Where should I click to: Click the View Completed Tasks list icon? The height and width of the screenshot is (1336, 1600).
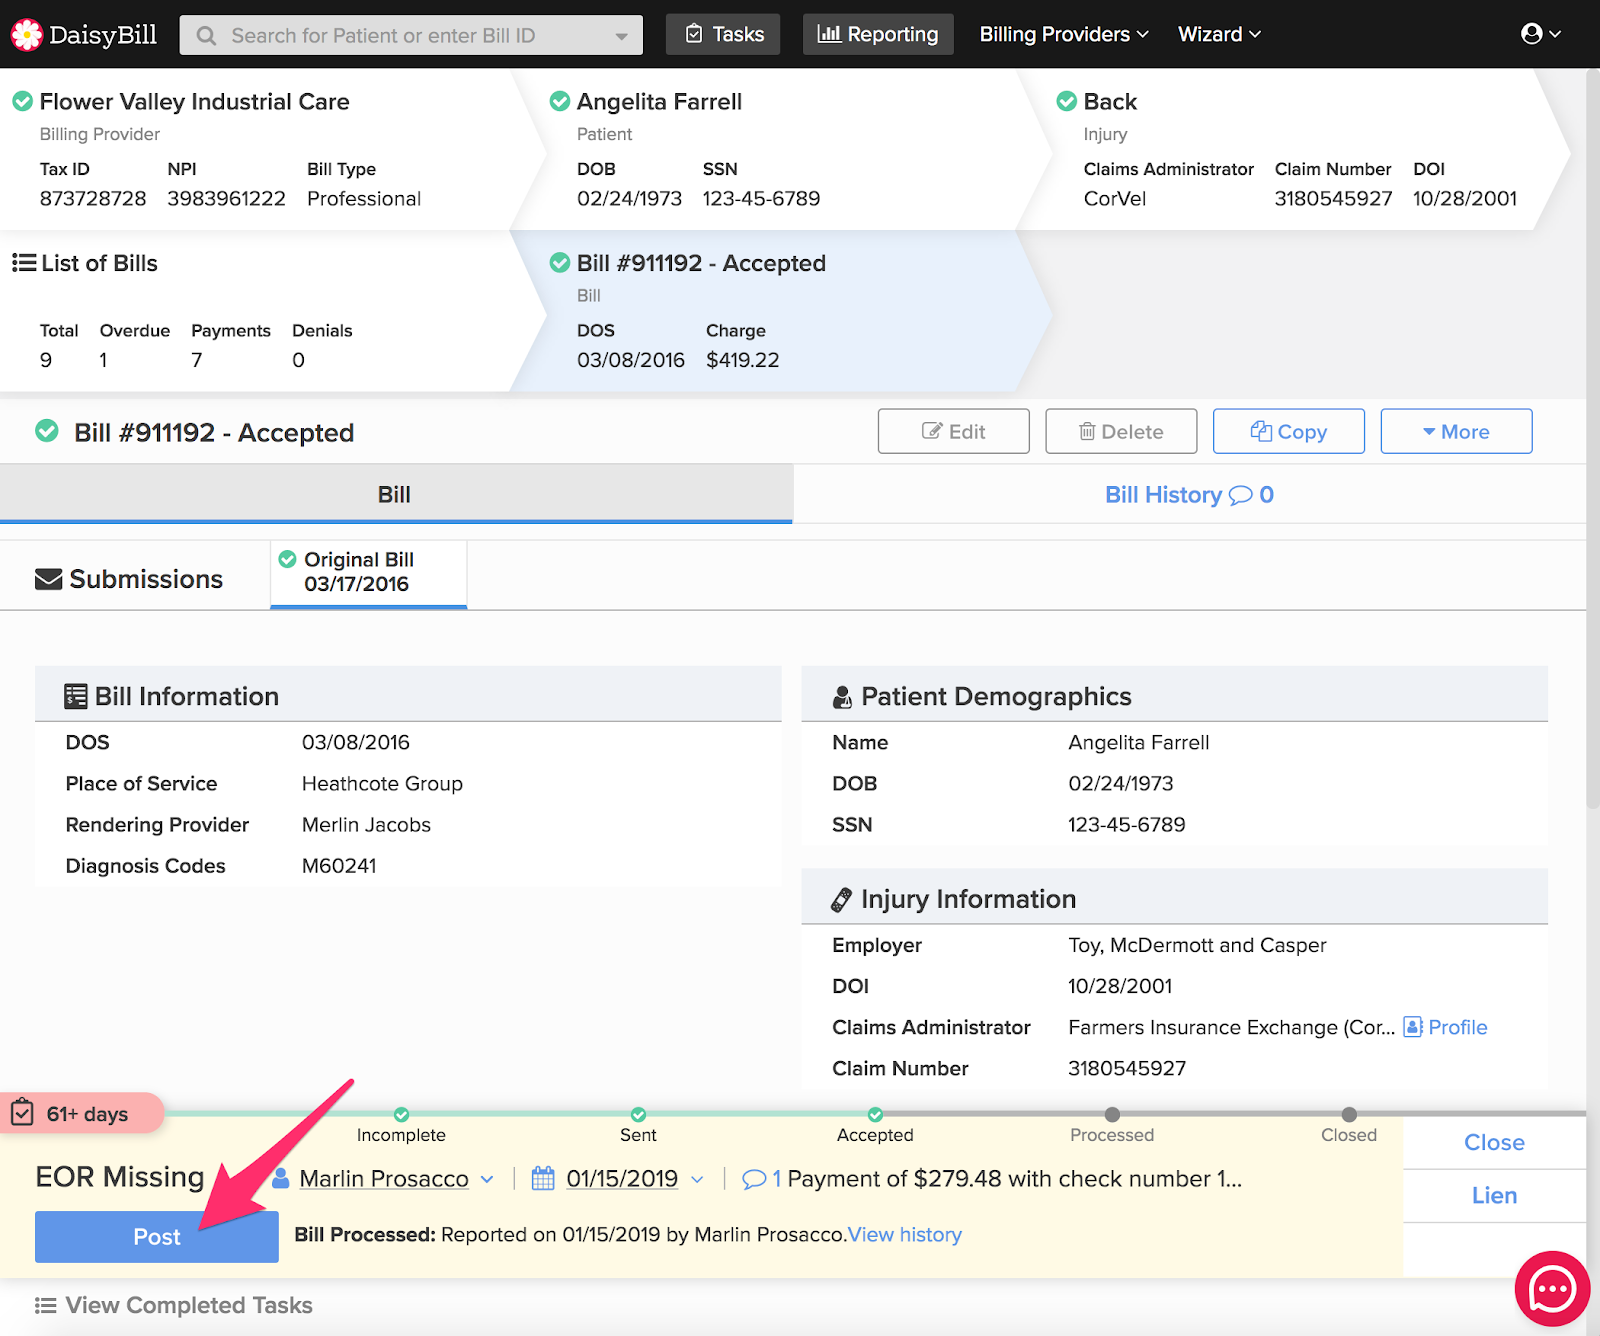[45, 1305]
